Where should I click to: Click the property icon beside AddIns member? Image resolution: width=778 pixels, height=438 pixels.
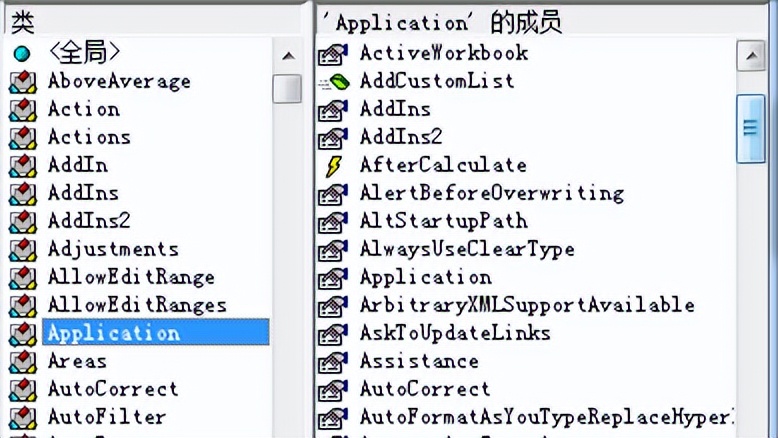point(332,111)
